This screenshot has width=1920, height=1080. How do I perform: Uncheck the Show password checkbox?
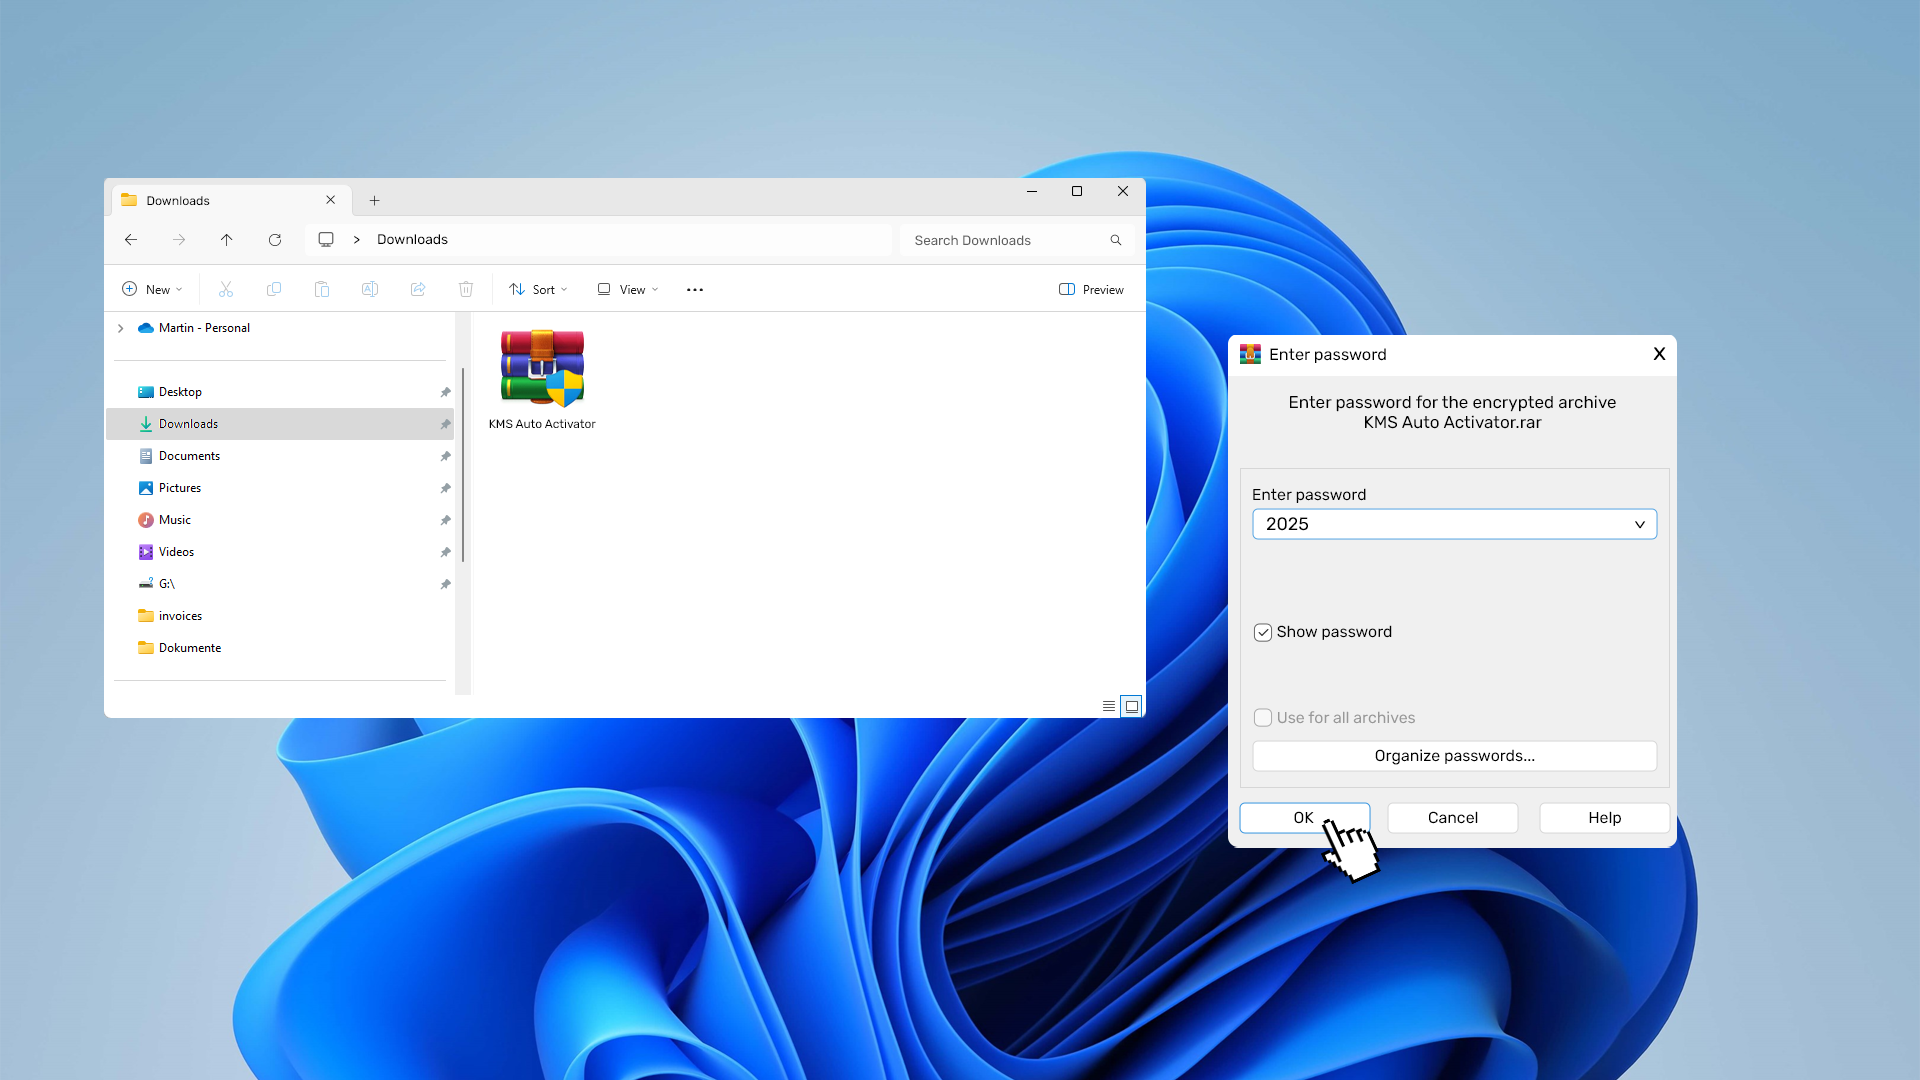tap(1263, 632)
